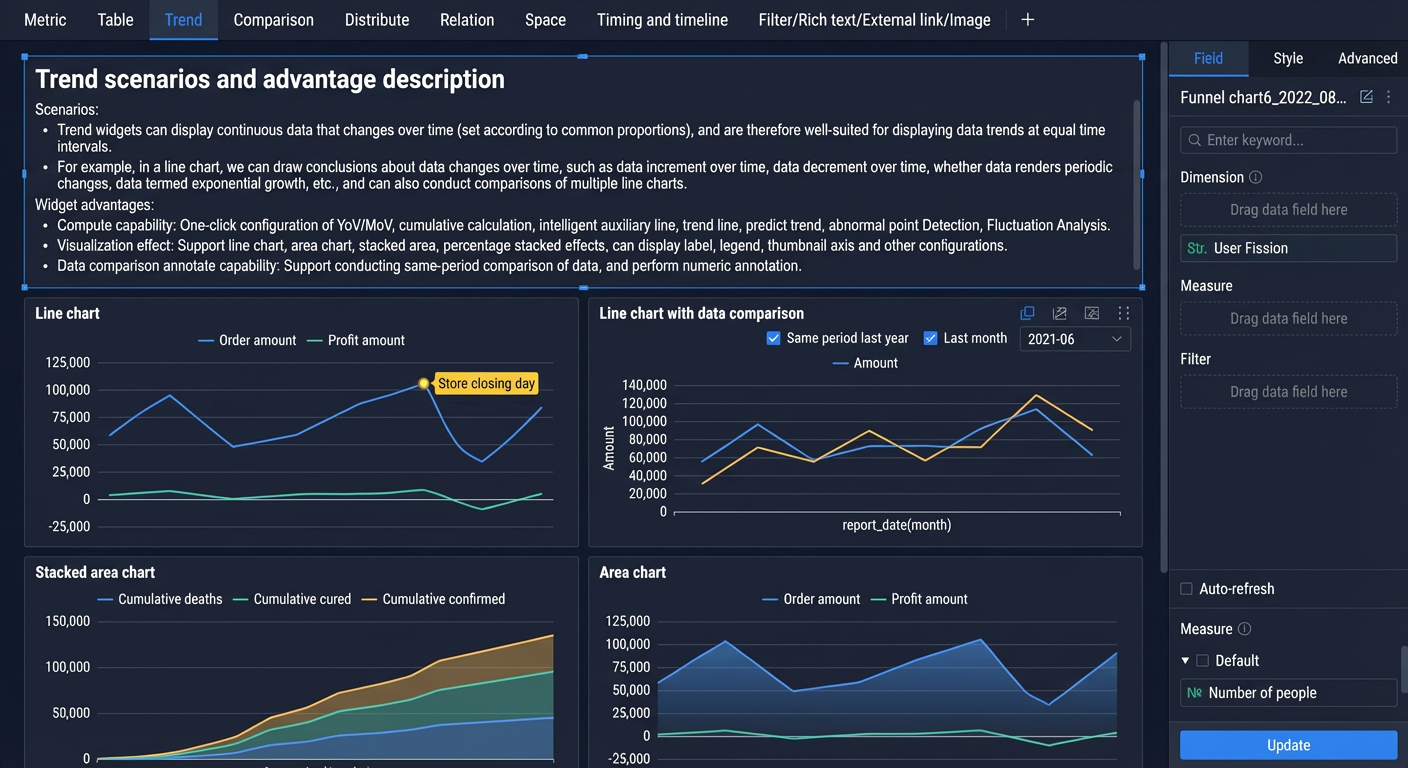The height and width of the screenshot is (768, 1408).
Task: Click the edit chart icon beside copy icon
Action: pos(1059,313)
